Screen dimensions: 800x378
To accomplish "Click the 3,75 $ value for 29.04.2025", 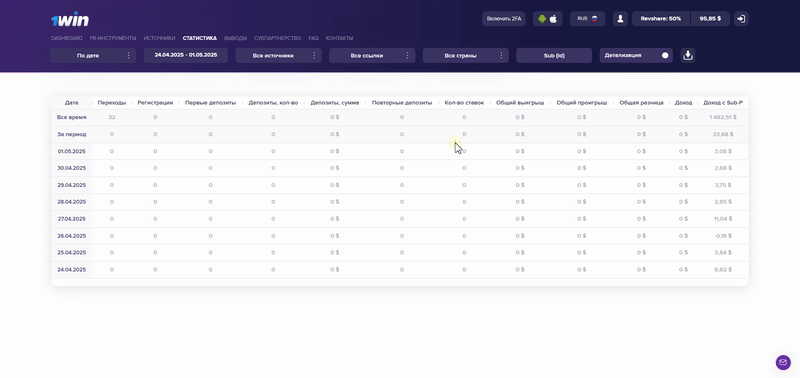I will tap(723, 185).
